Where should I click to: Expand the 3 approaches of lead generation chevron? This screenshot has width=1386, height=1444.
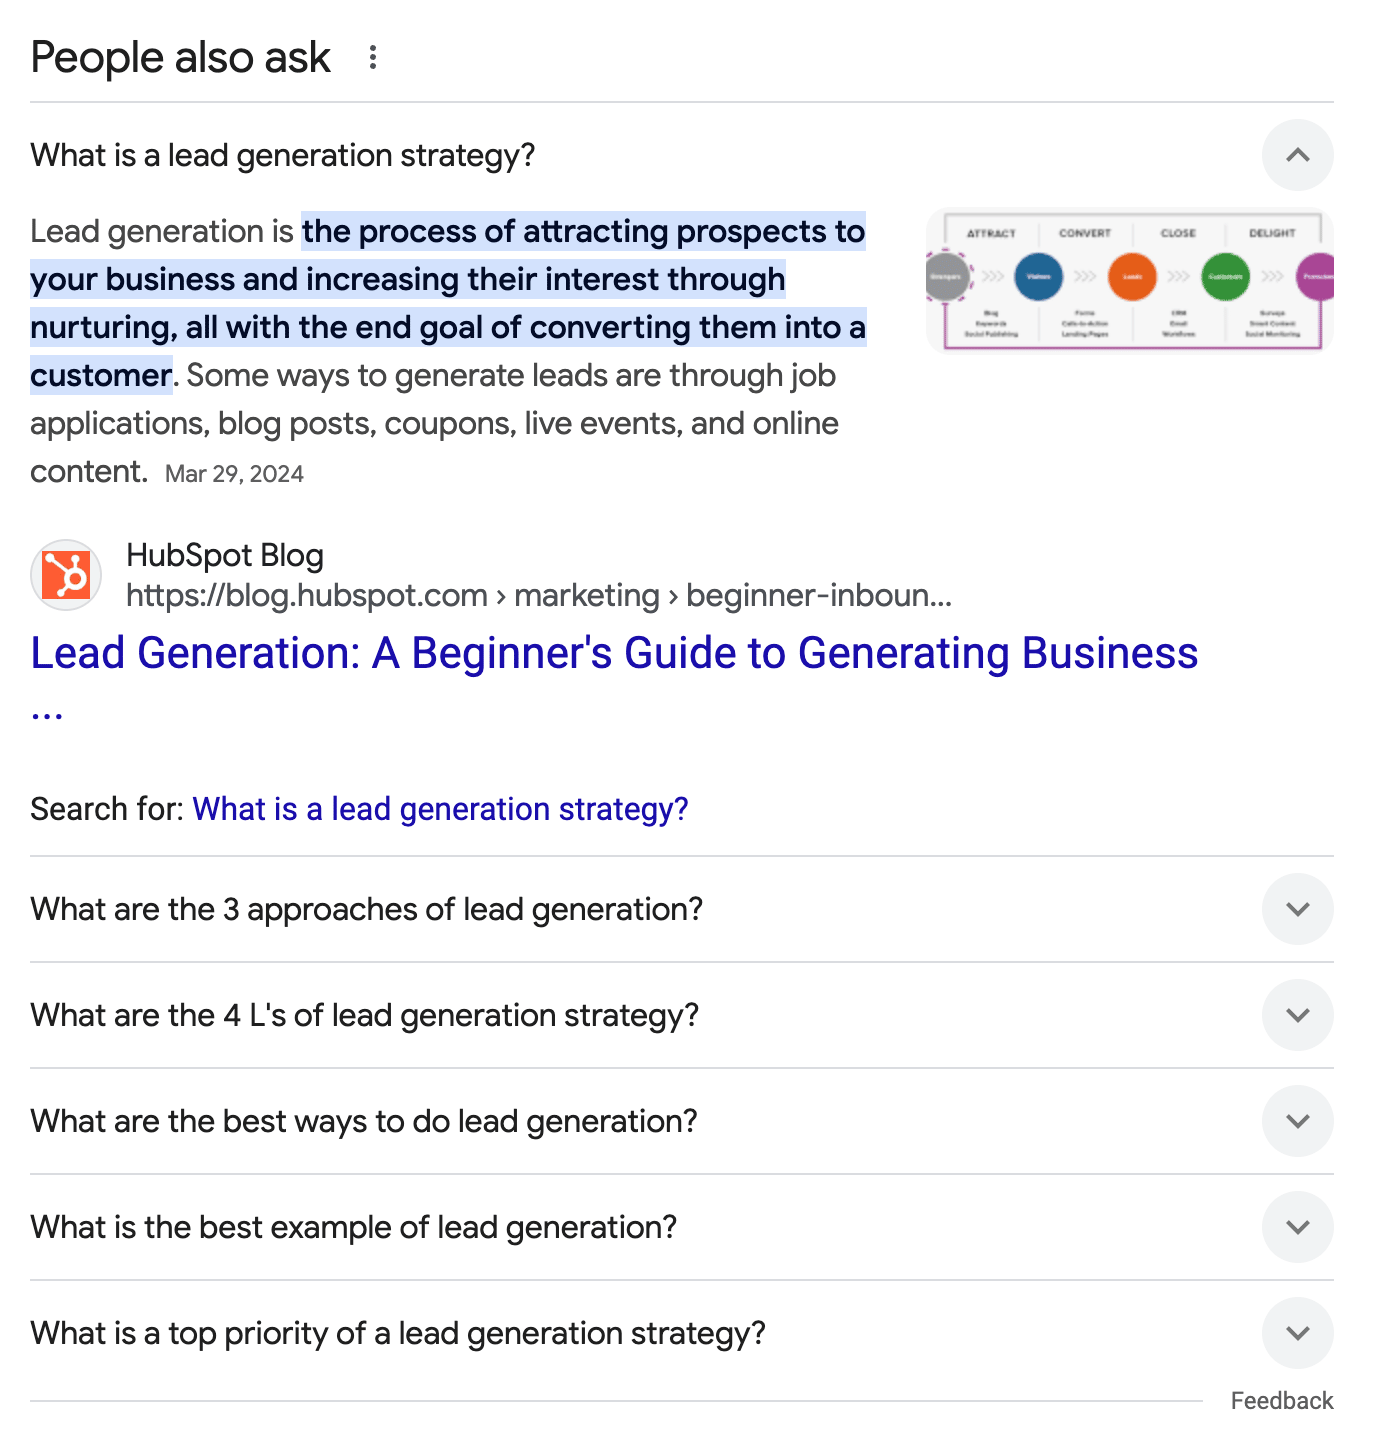coord(1297,909)
